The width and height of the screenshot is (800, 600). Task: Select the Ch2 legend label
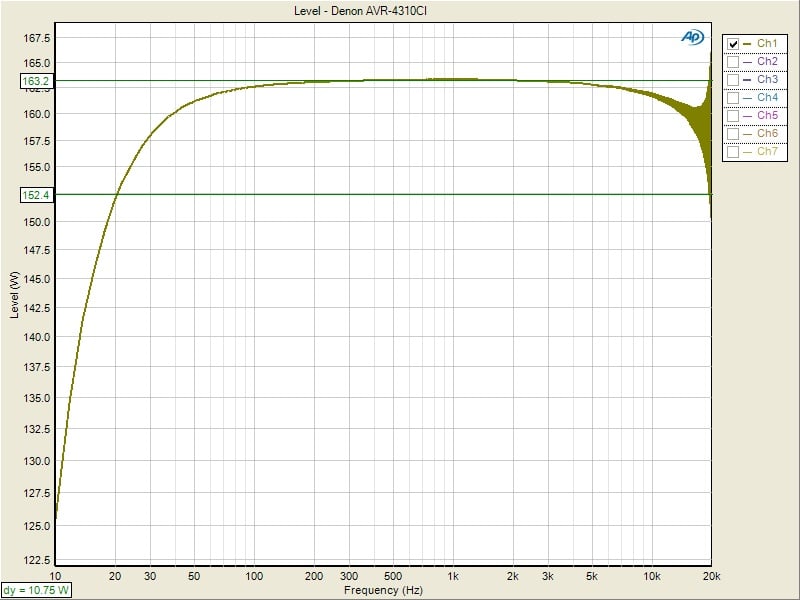point(767,62)
